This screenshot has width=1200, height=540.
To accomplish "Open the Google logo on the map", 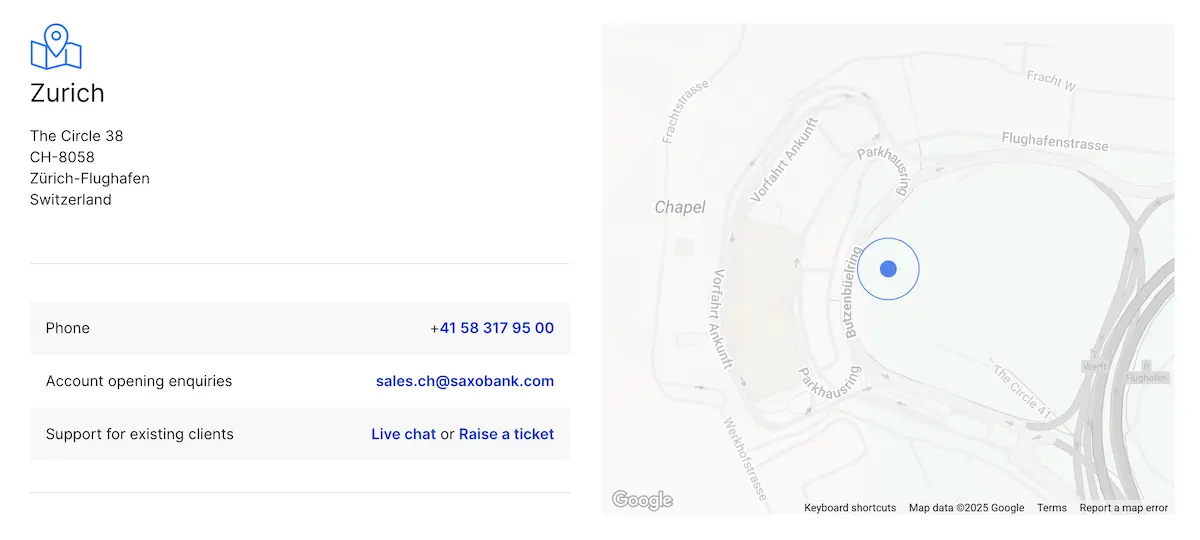I will point(642,500).
